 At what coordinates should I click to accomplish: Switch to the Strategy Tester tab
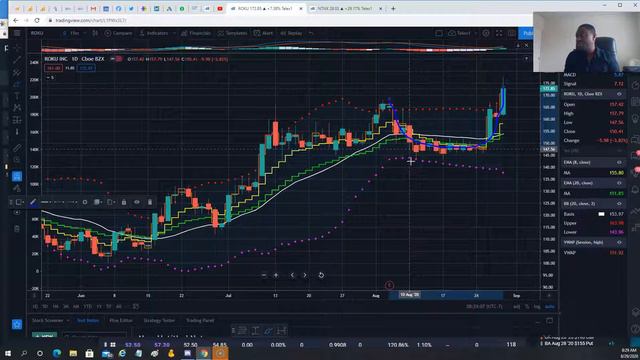click(159, 320)
